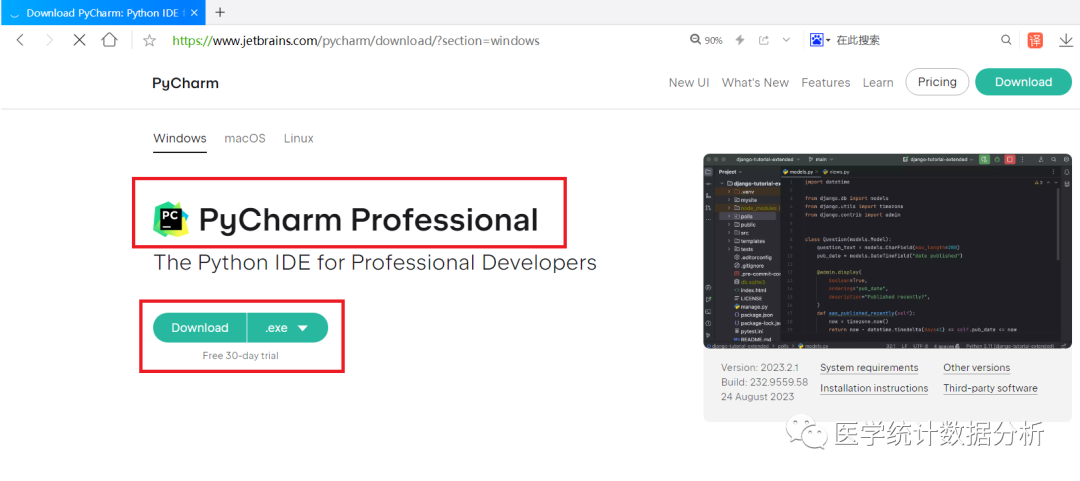Click the 'Free 30-day trial' text
This screenshot has height=481, width=1080.
coord(240,356)
